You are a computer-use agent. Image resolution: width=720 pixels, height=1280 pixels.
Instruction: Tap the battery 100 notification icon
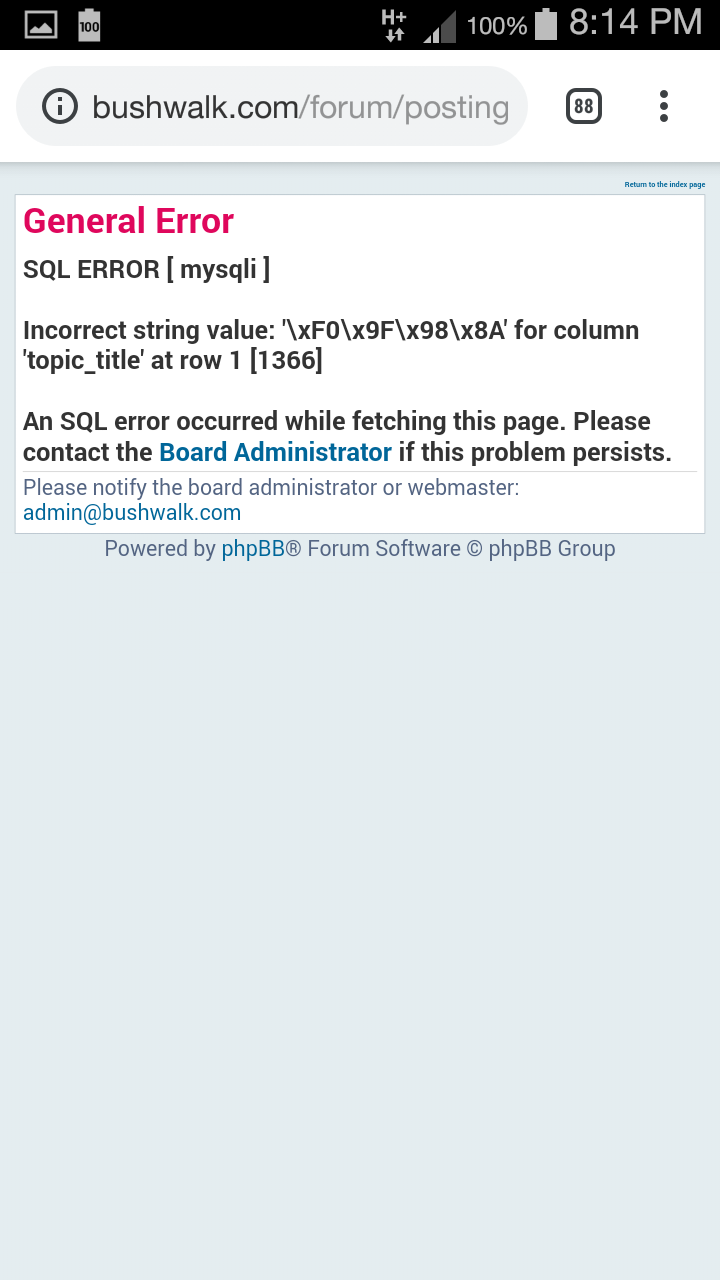89,25
